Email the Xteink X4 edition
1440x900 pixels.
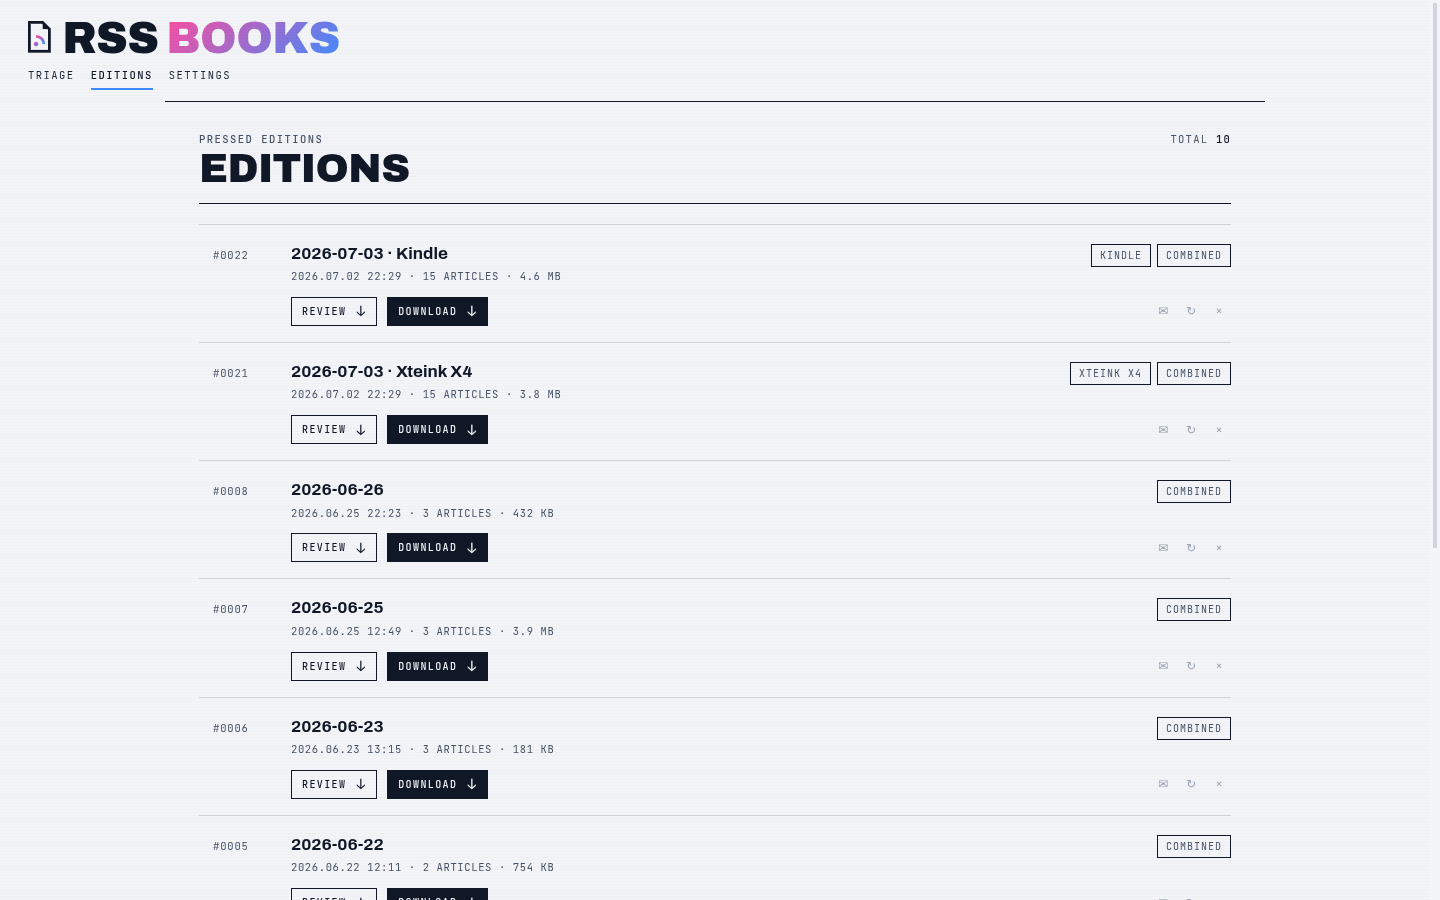1163,430
